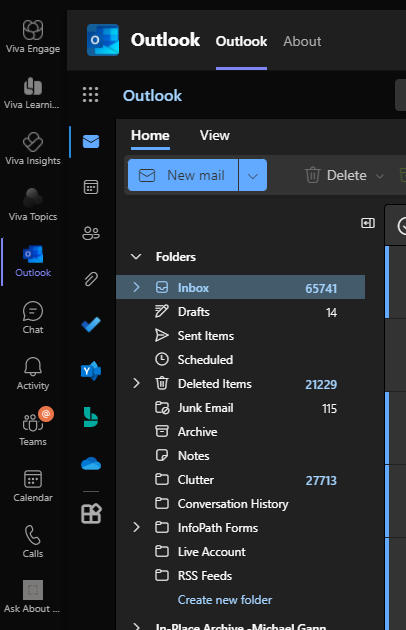Image resolution: width=406 pixels, height=630 pixels.
Task: Expand In-Place Archive section
Action: [136, 626]
